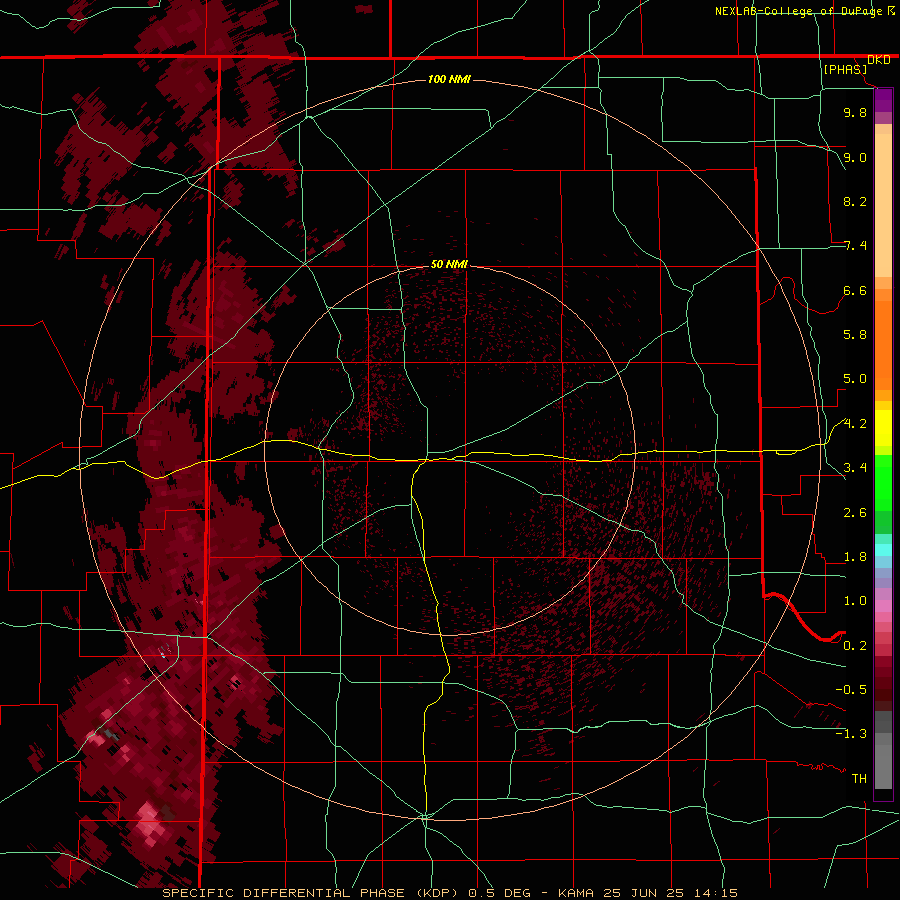
Task: Pick the yellow segment of the color bar
Action: coord(883,428)
